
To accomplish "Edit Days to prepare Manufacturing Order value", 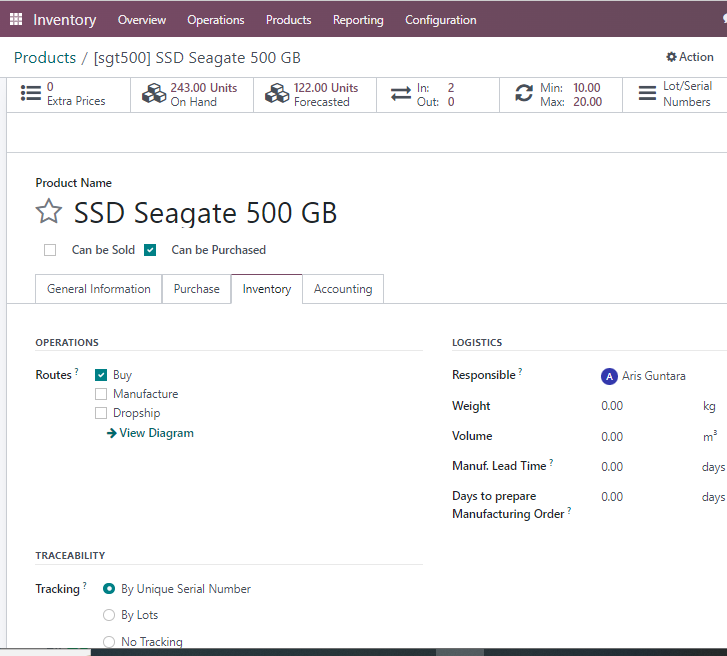I will [612, 497].
